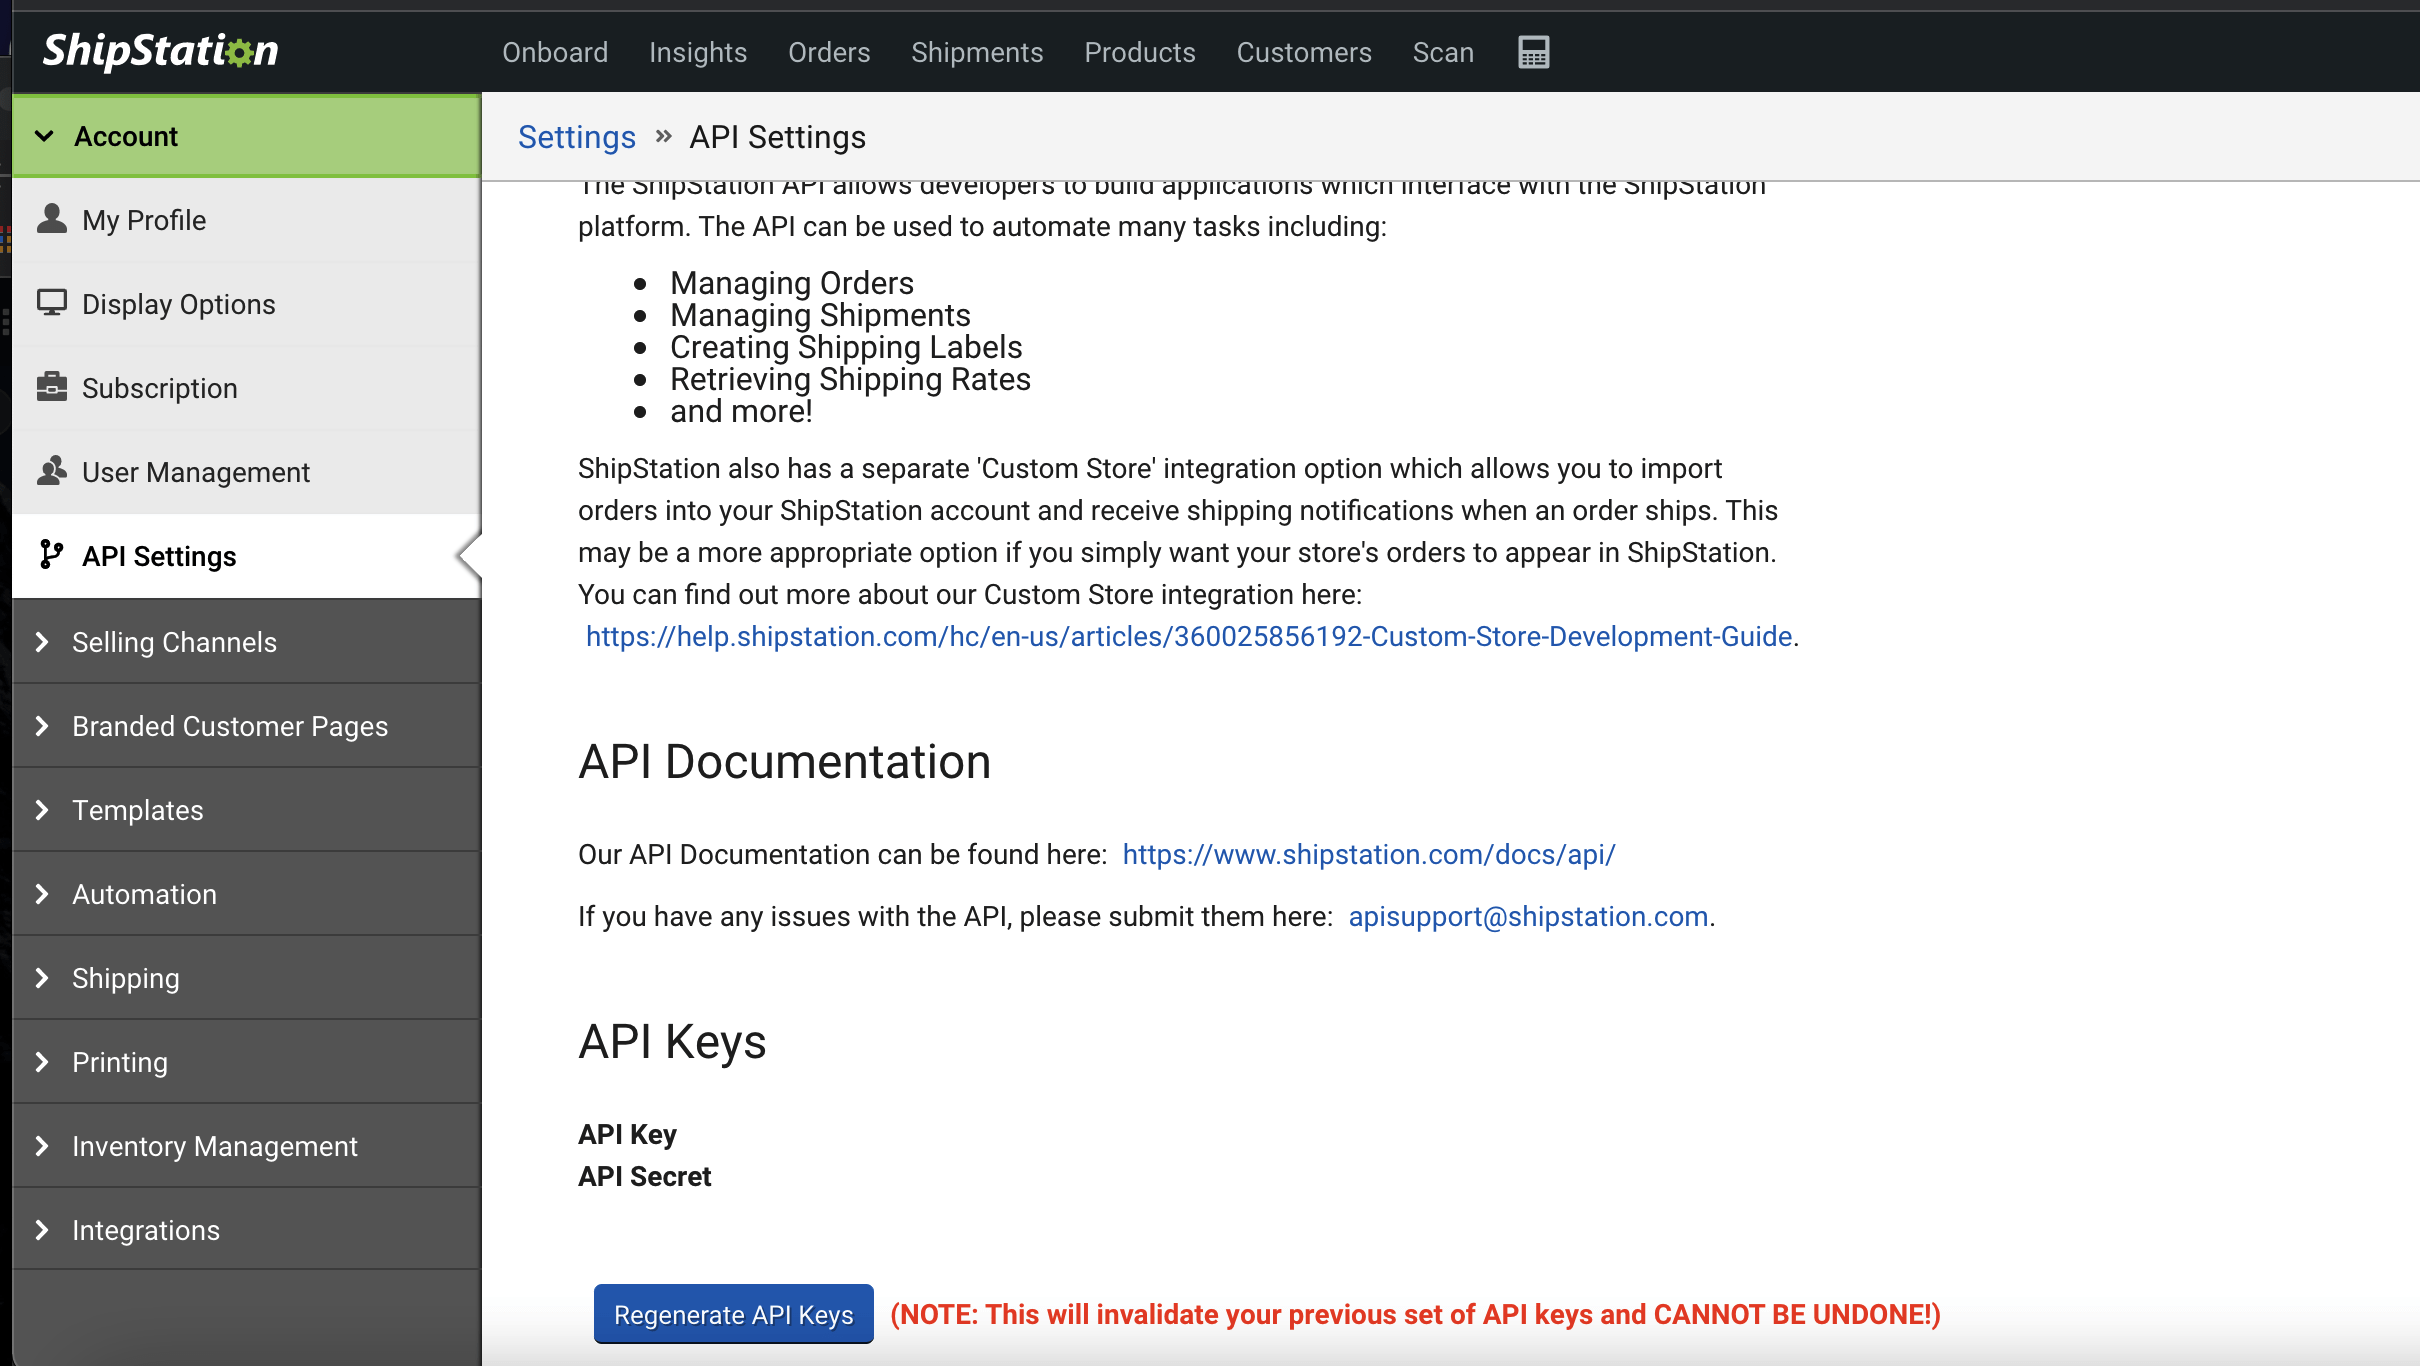Screen dimensions: 2420x1366
Task: Go to the Customers tab
Action: pyautogui.click(x=1304, y=52)
